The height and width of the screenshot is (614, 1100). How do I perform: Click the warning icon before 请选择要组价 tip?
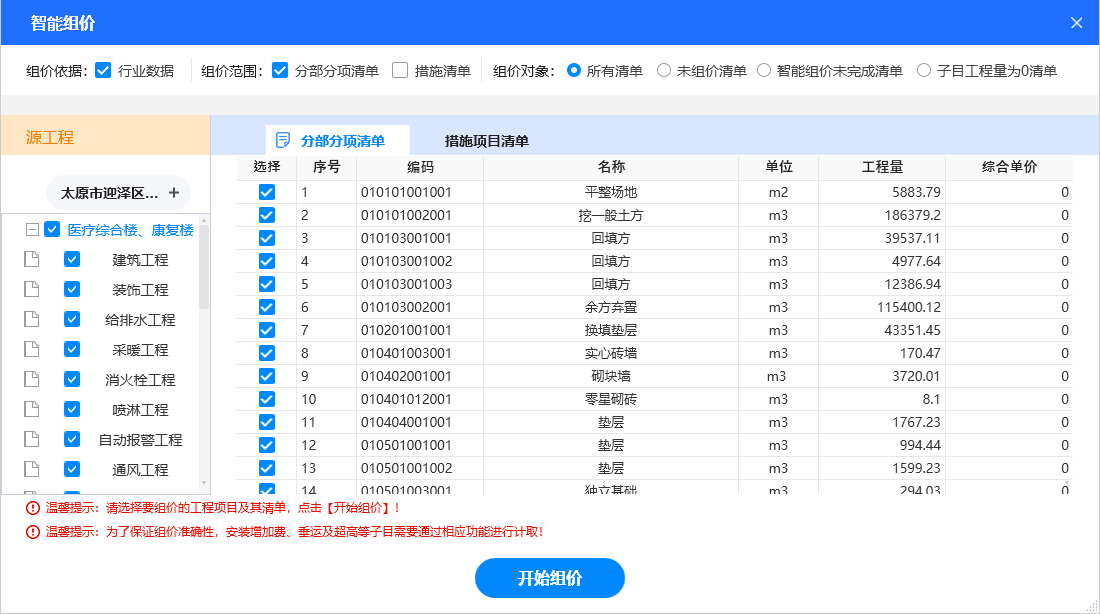point(34,508)
